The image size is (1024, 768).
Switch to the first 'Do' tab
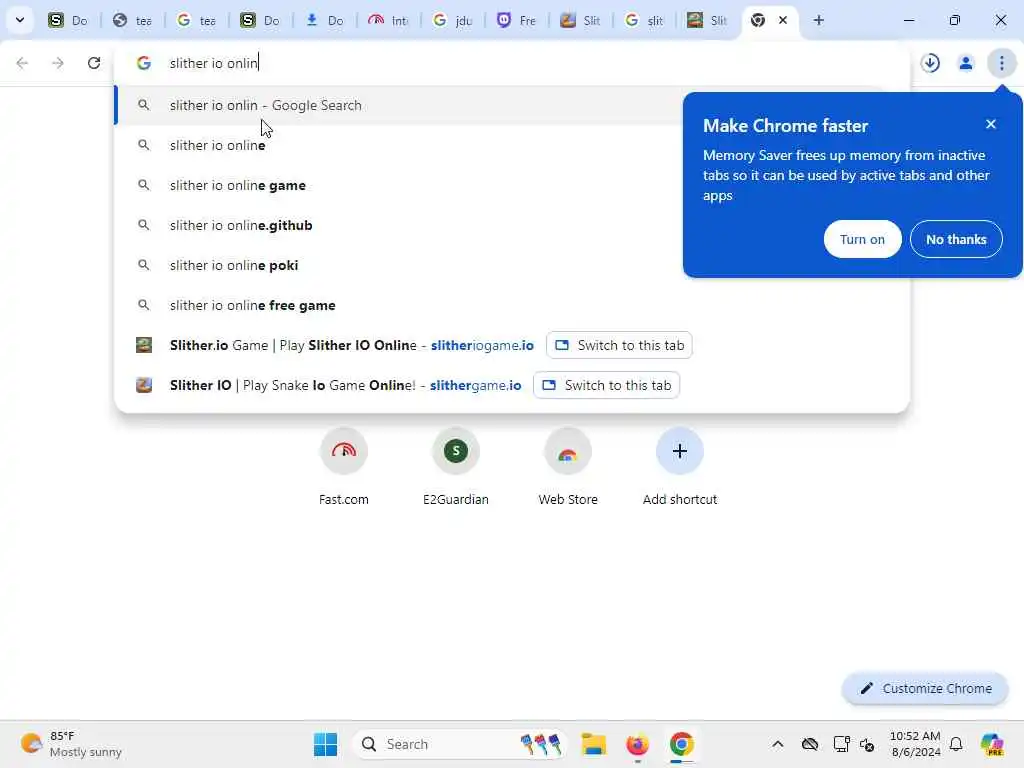(x=67, y=20)
